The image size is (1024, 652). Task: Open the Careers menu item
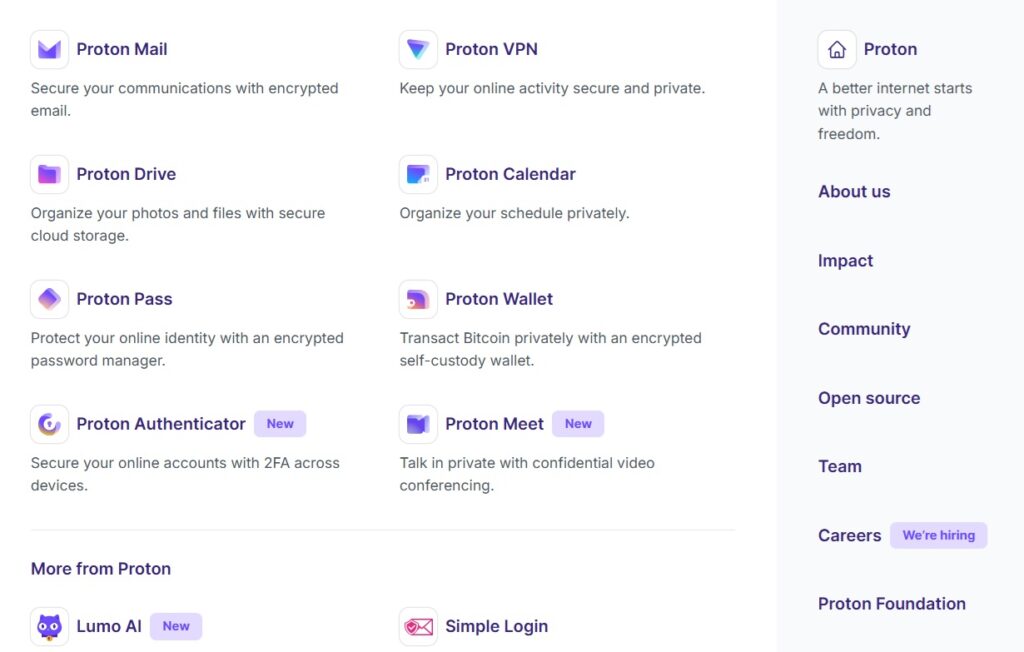pos(849,535)
